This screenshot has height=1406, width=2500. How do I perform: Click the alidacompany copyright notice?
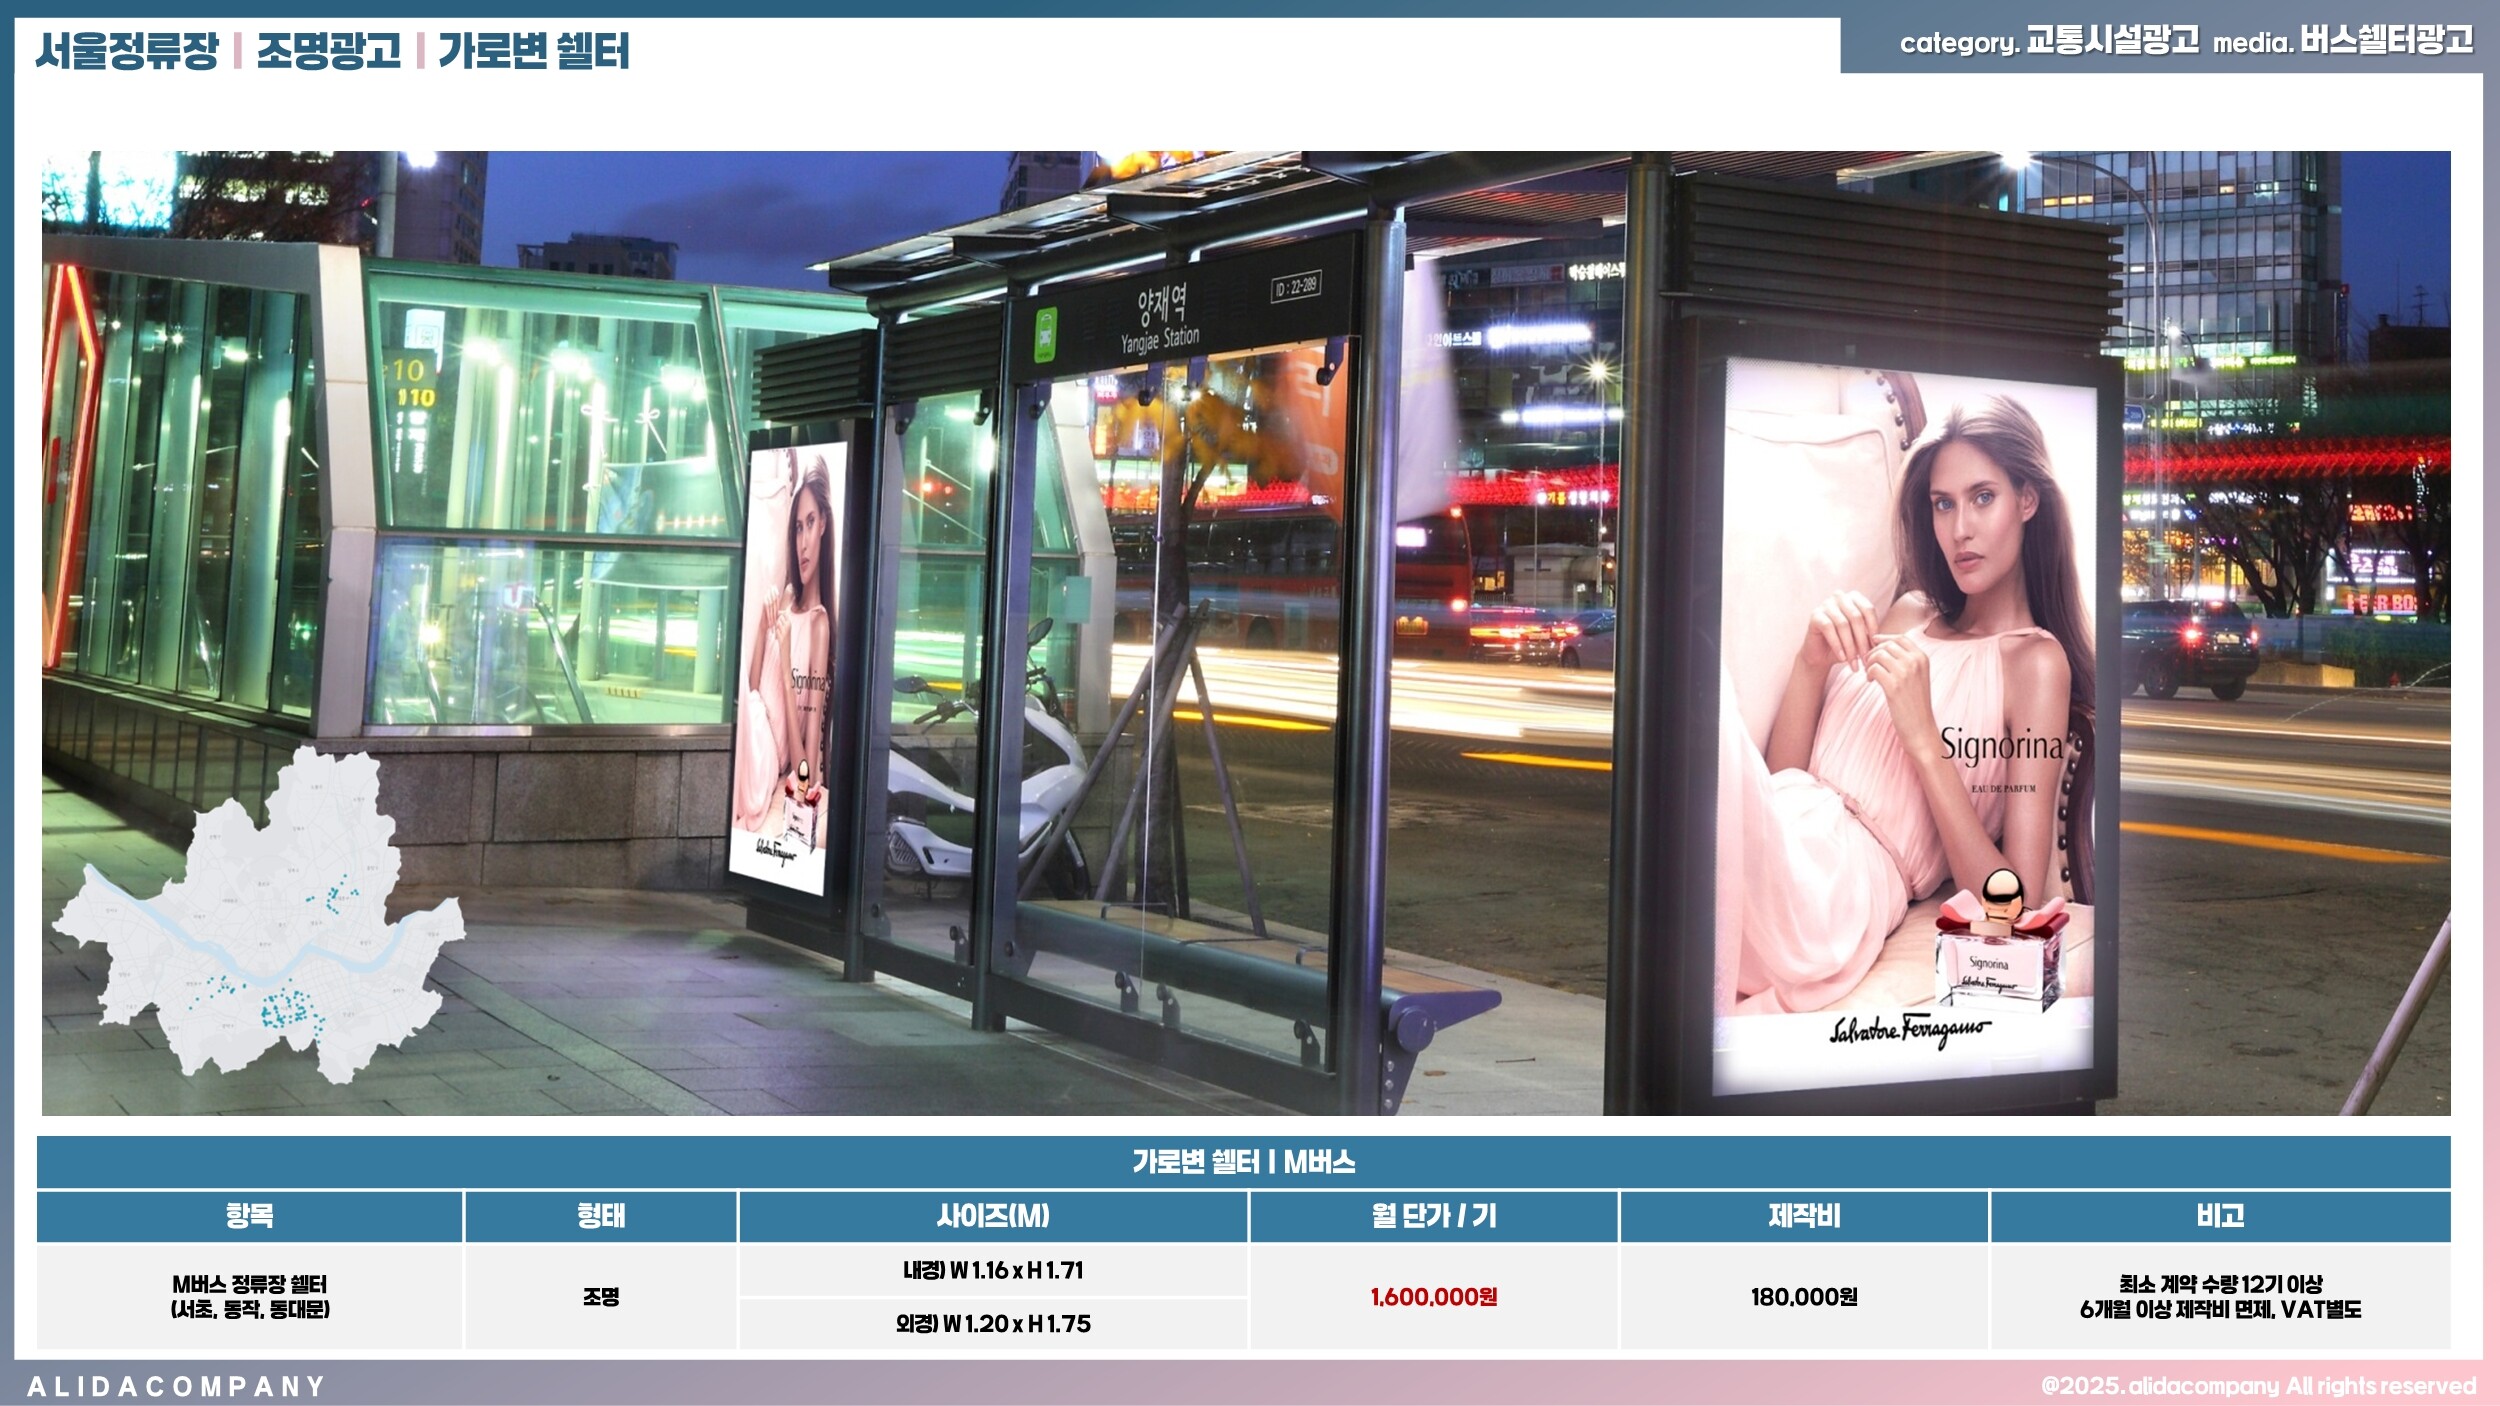[2258, 1386]
